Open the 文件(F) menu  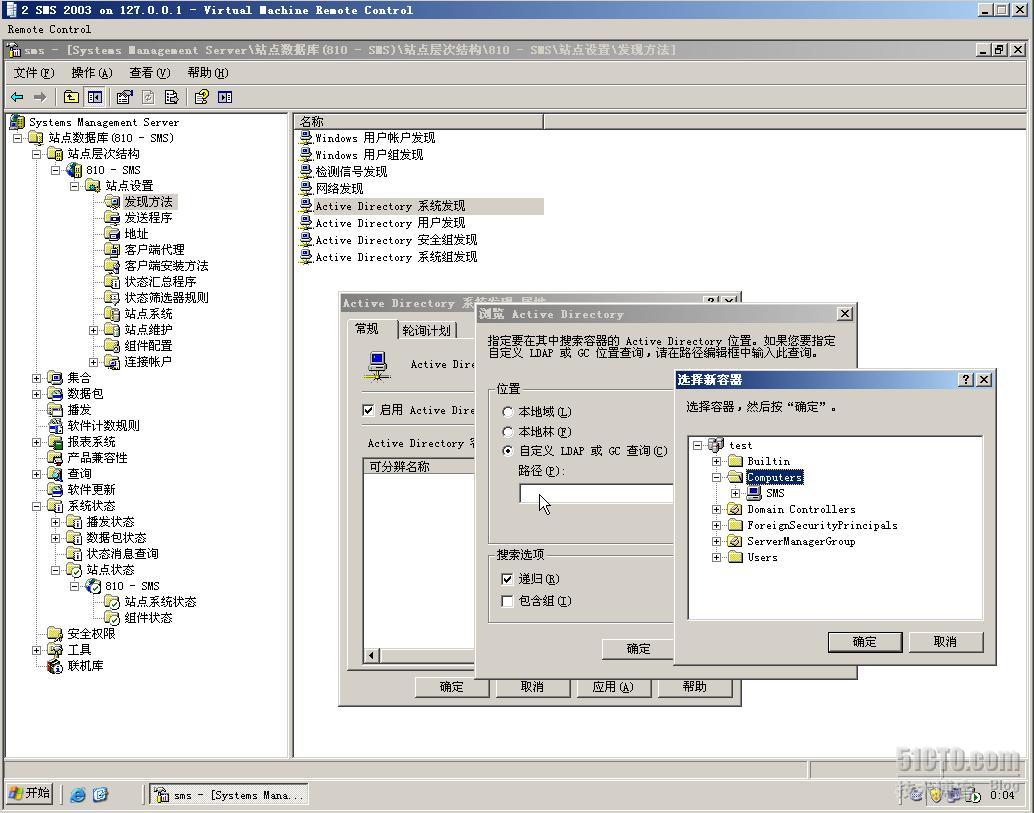[34, 73]
